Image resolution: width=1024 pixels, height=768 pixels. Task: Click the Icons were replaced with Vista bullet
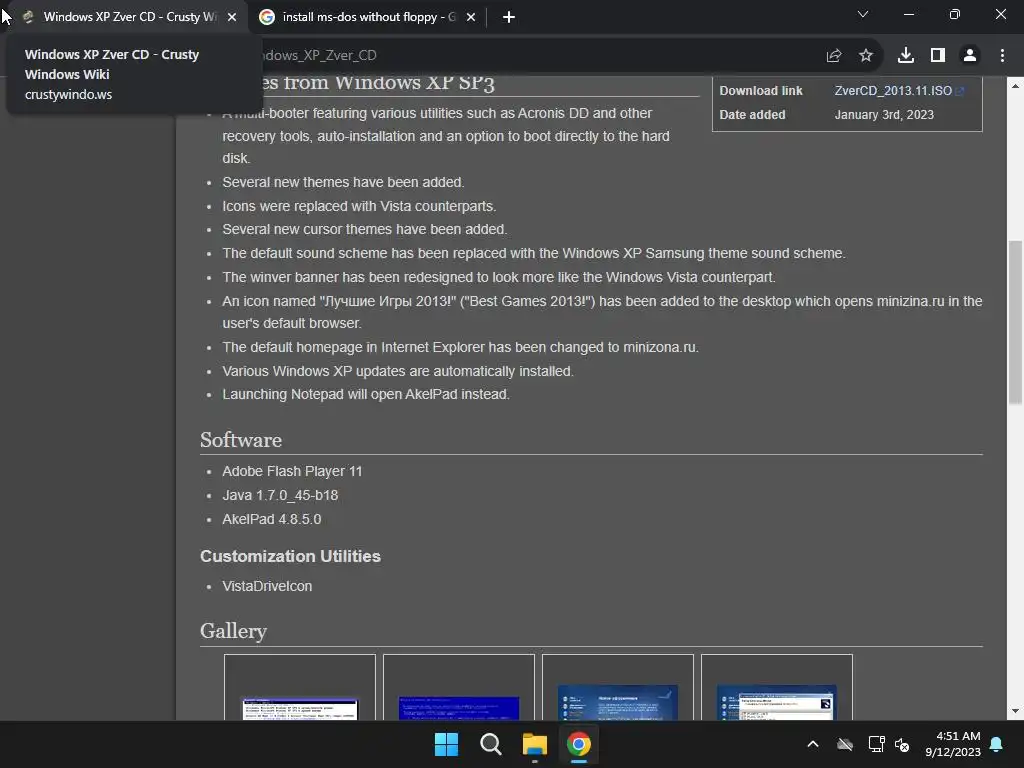pyautogui.click(x=359, y=206)
